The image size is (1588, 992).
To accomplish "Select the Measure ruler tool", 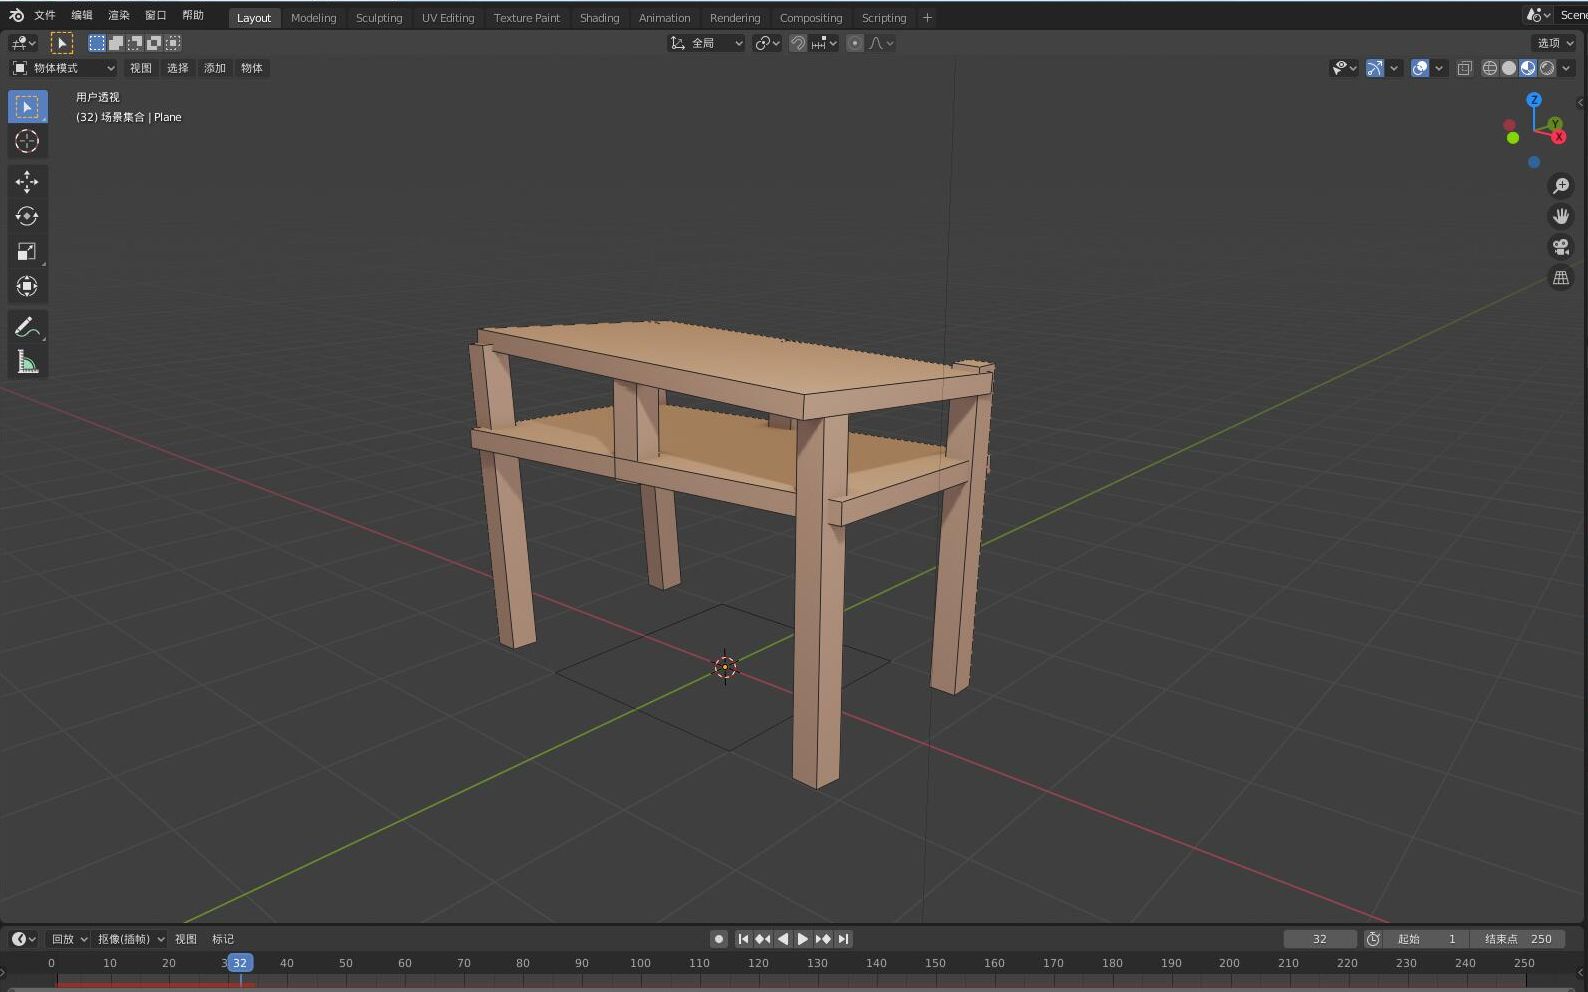I will pos(27,362).
